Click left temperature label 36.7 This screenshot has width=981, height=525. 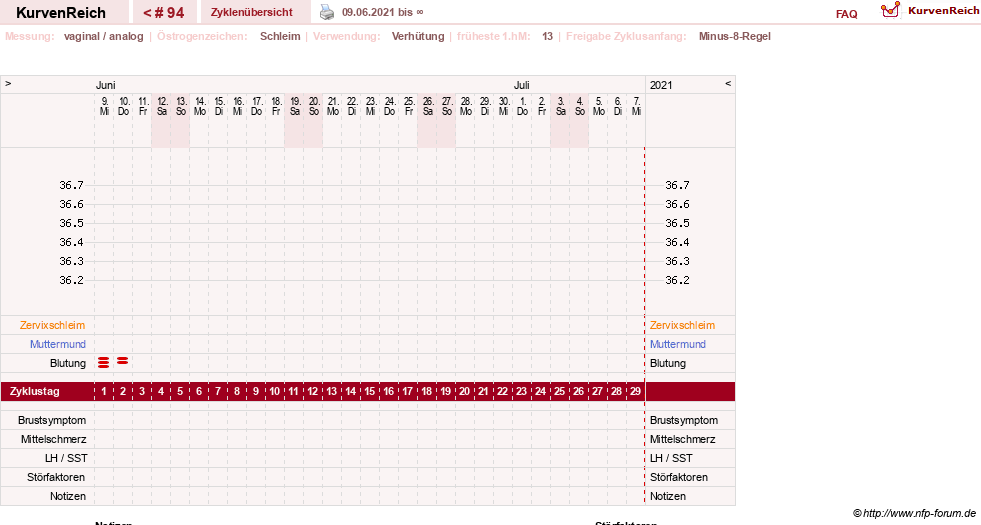[71, 185]
